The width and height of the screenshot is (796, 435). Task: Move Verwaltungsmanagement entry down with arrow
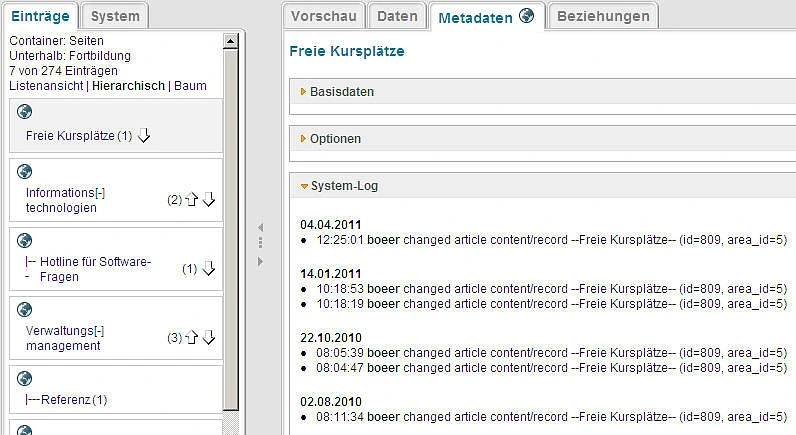click(209, 338)
